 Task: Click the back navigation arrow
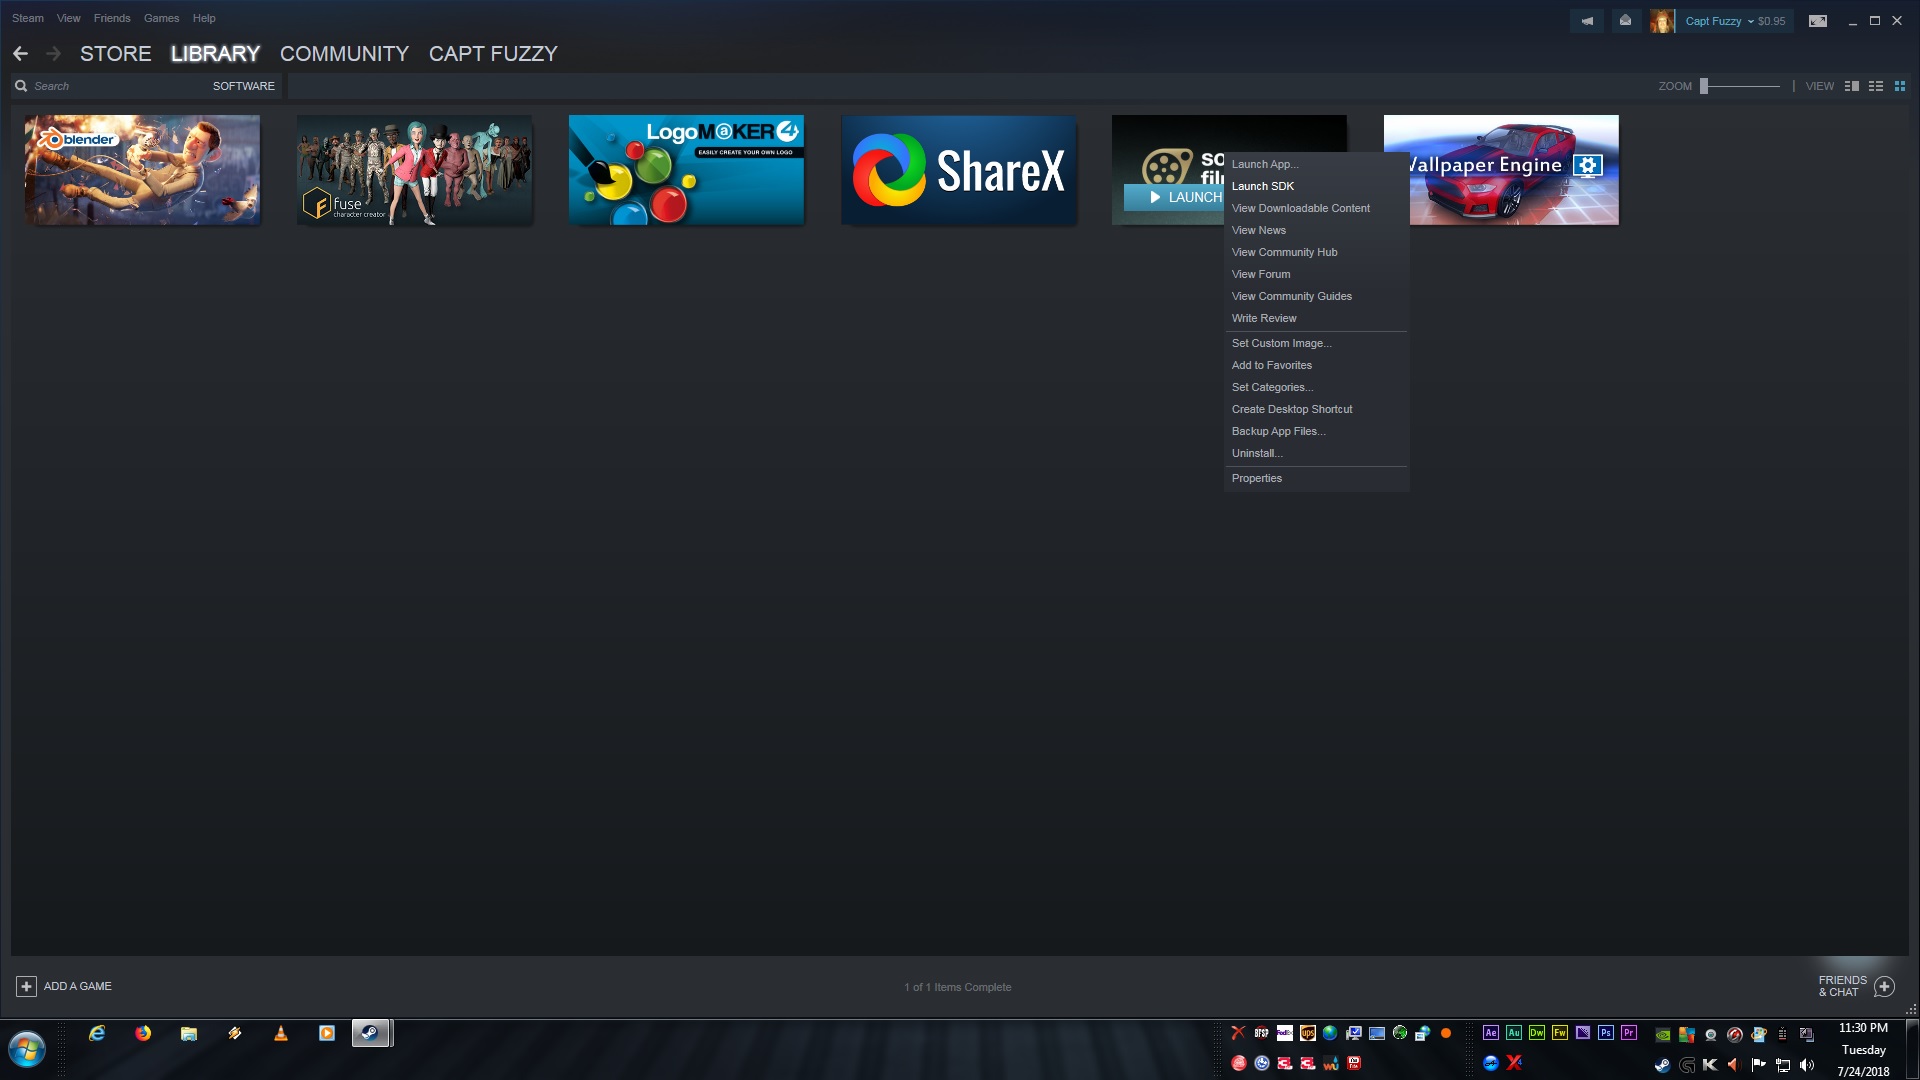pyautogui.click(x=21, y=54)
